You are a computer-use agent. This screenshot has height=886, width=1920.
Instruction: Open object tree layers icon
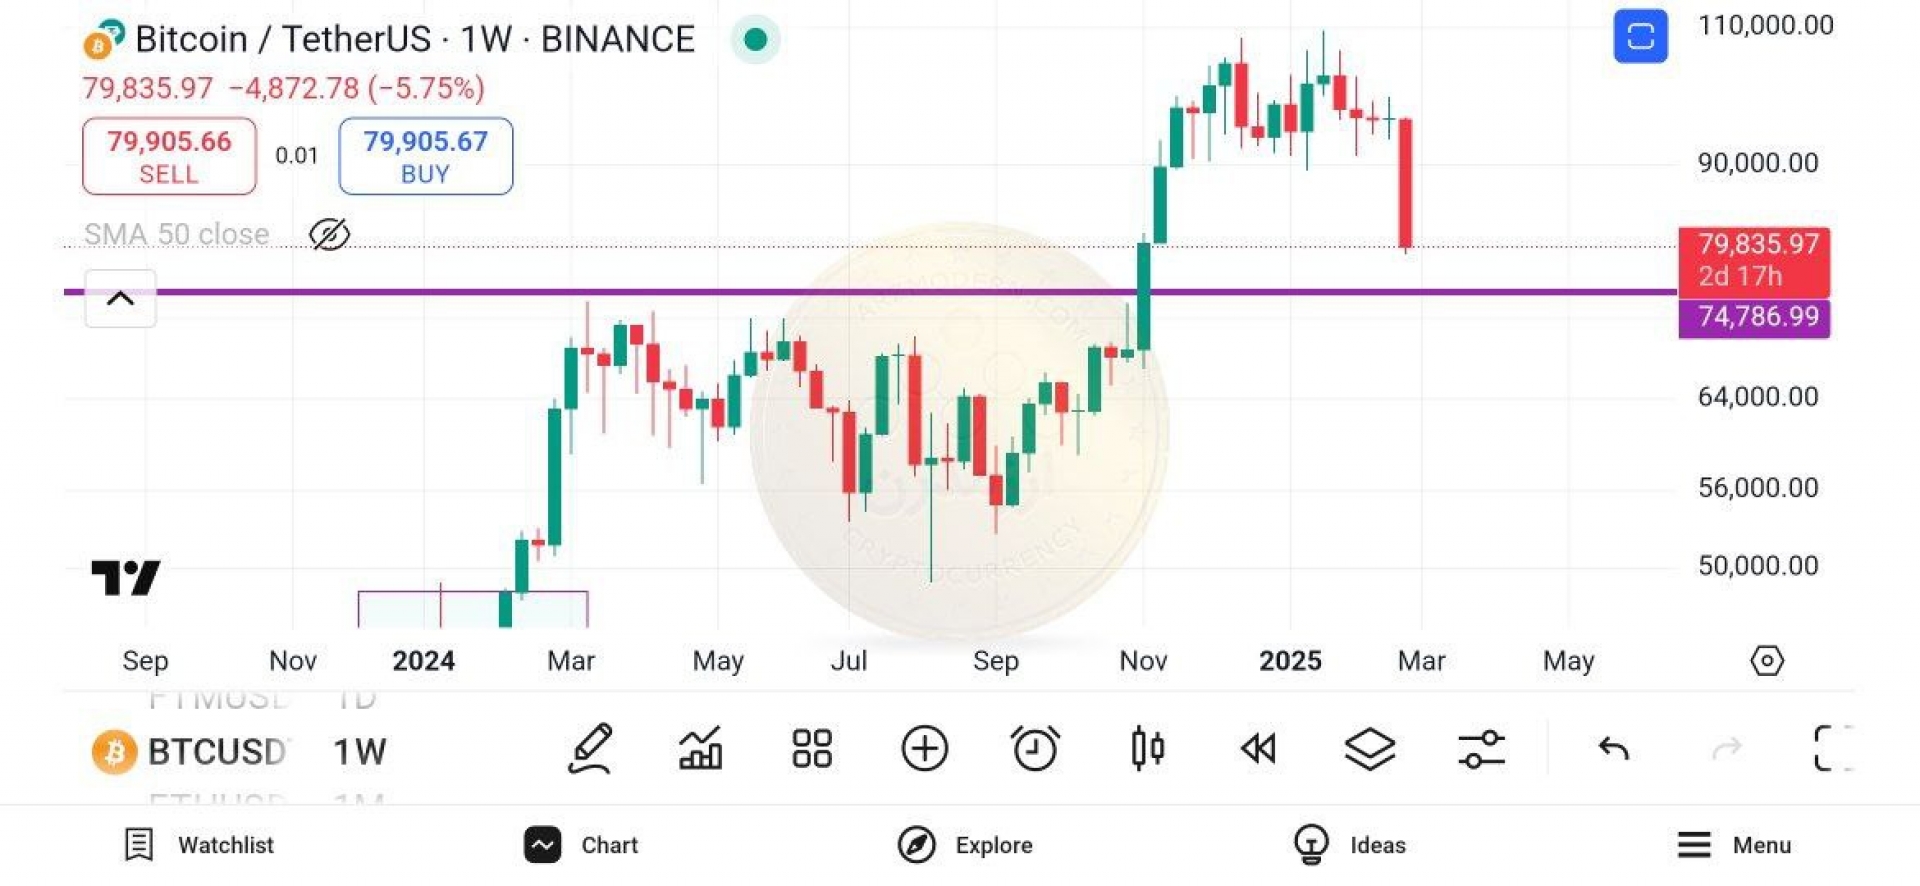[1370, 749]
